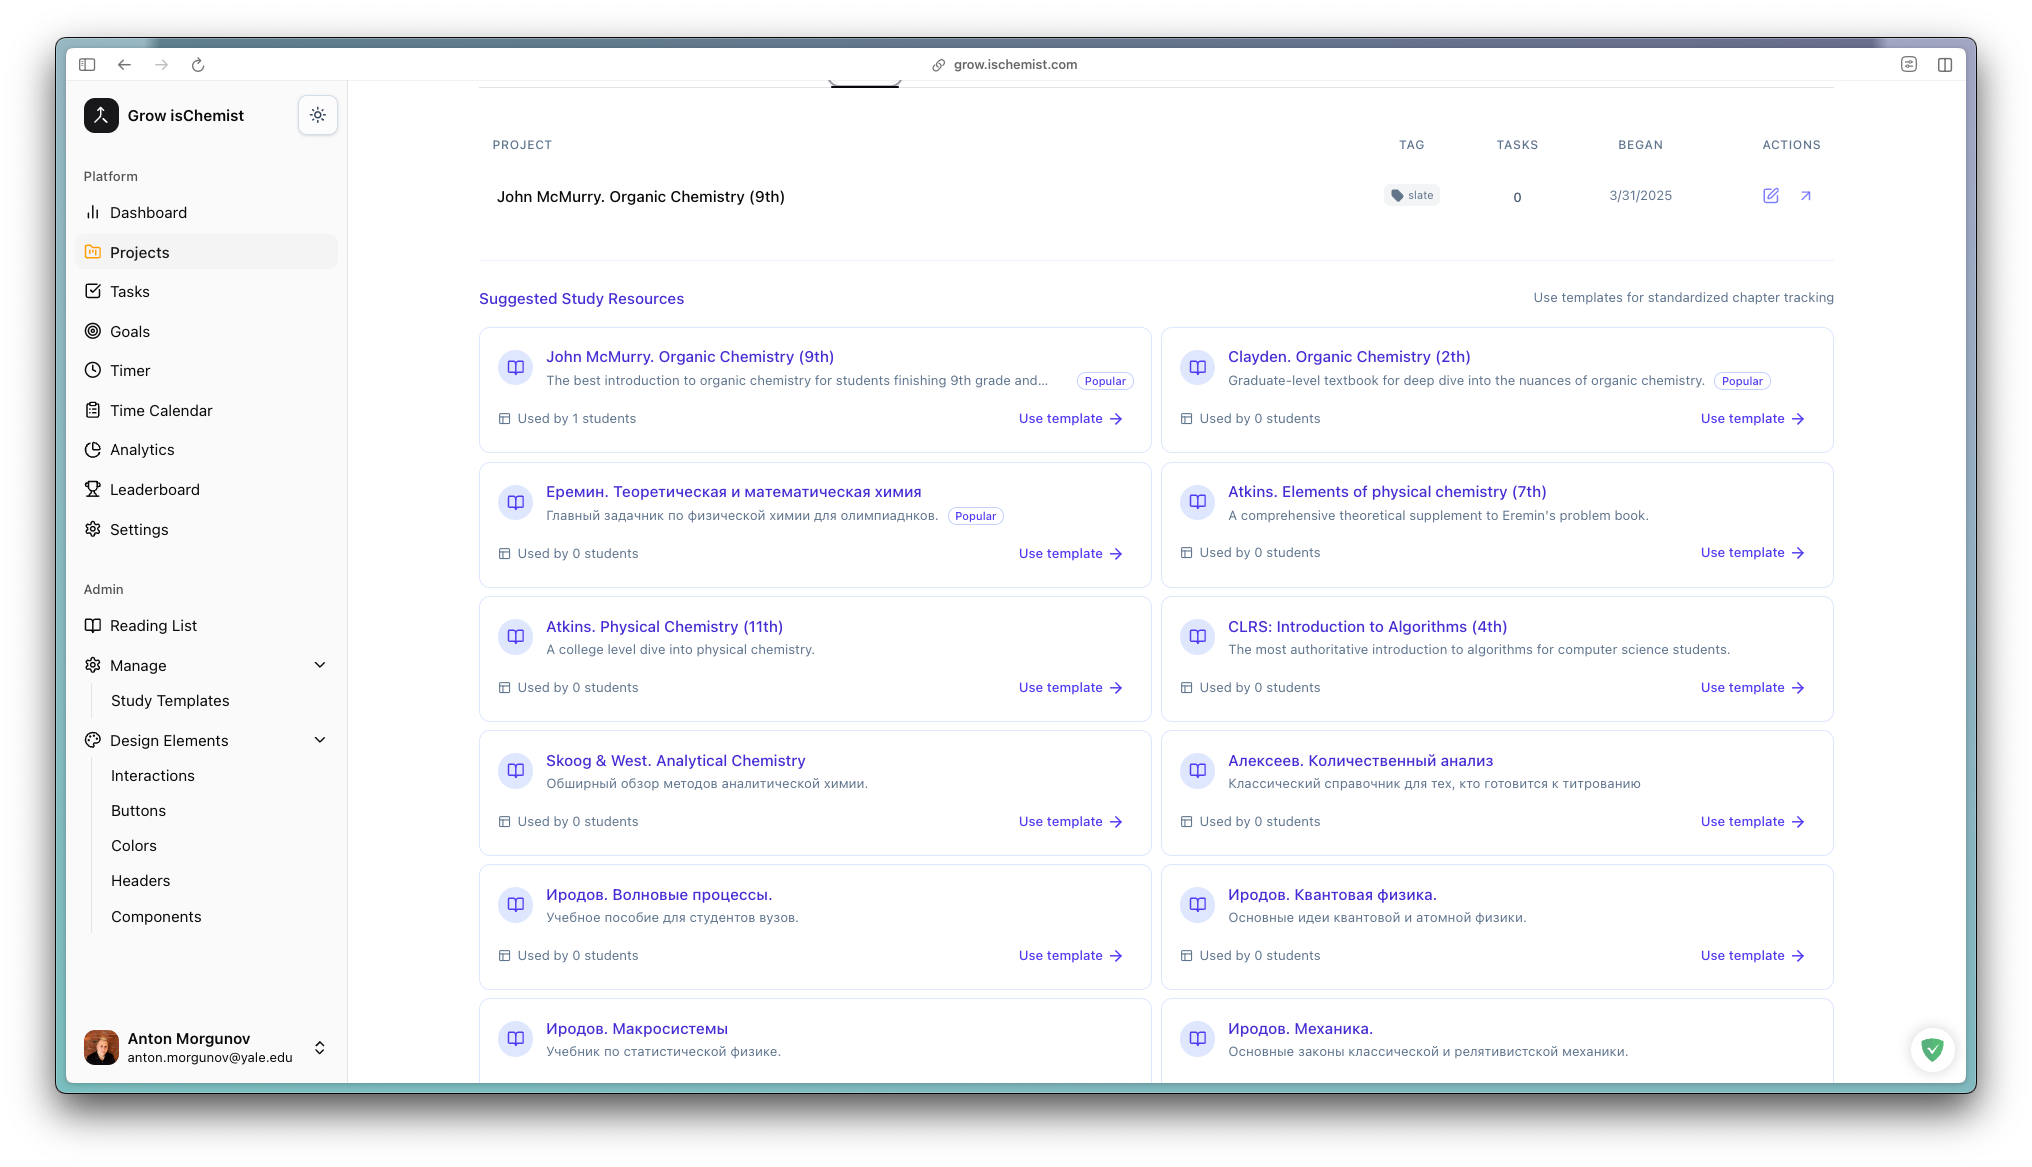Viewport: 2032px width, 1167px height.
Task: Open the Colors design elements page
Action: 134,846
